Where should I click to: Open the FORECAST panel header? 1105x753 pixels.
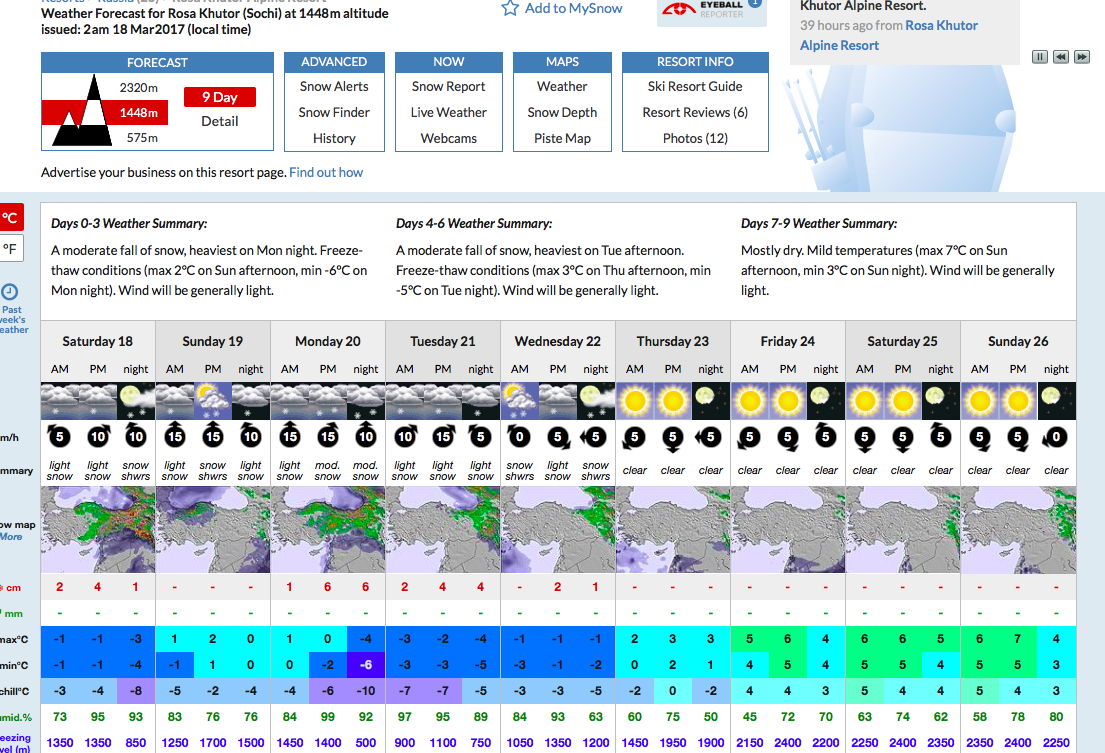[157, 63]
